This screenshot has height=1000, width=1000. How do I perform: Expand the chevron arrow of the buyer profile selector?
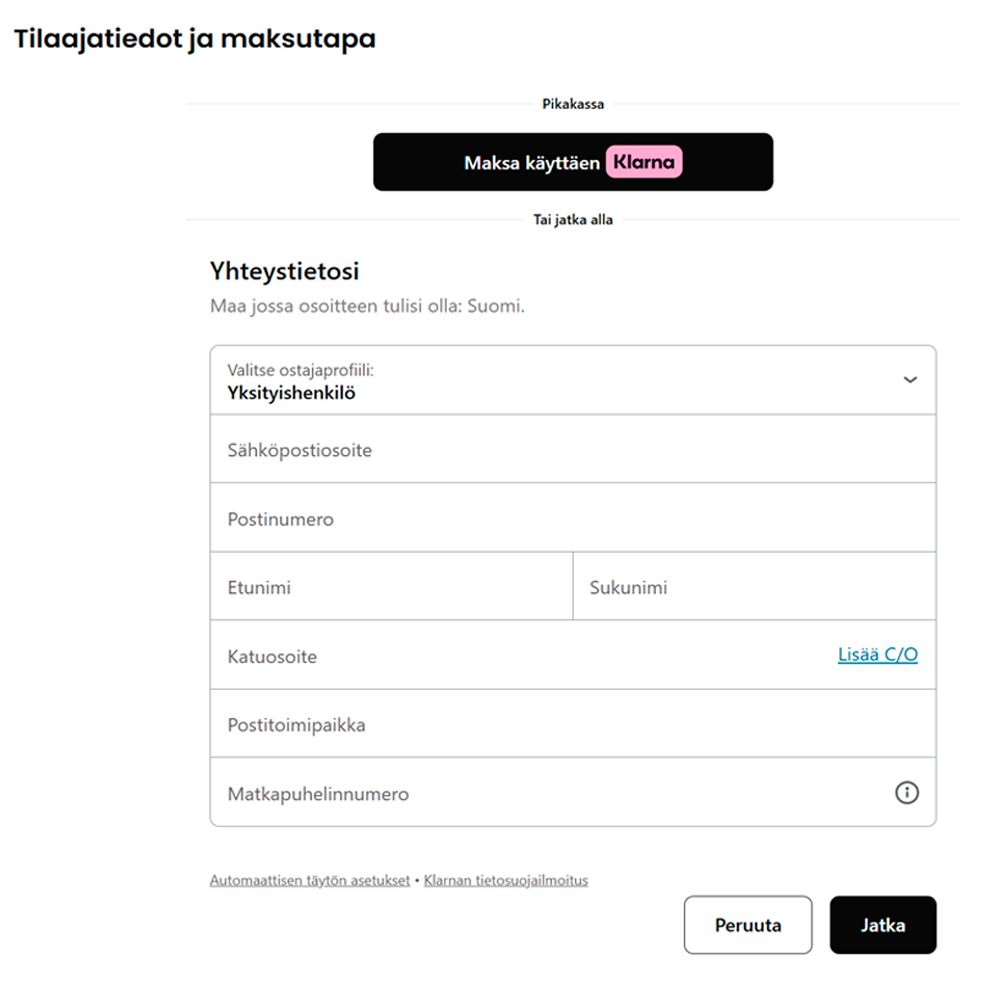(909, 380)
